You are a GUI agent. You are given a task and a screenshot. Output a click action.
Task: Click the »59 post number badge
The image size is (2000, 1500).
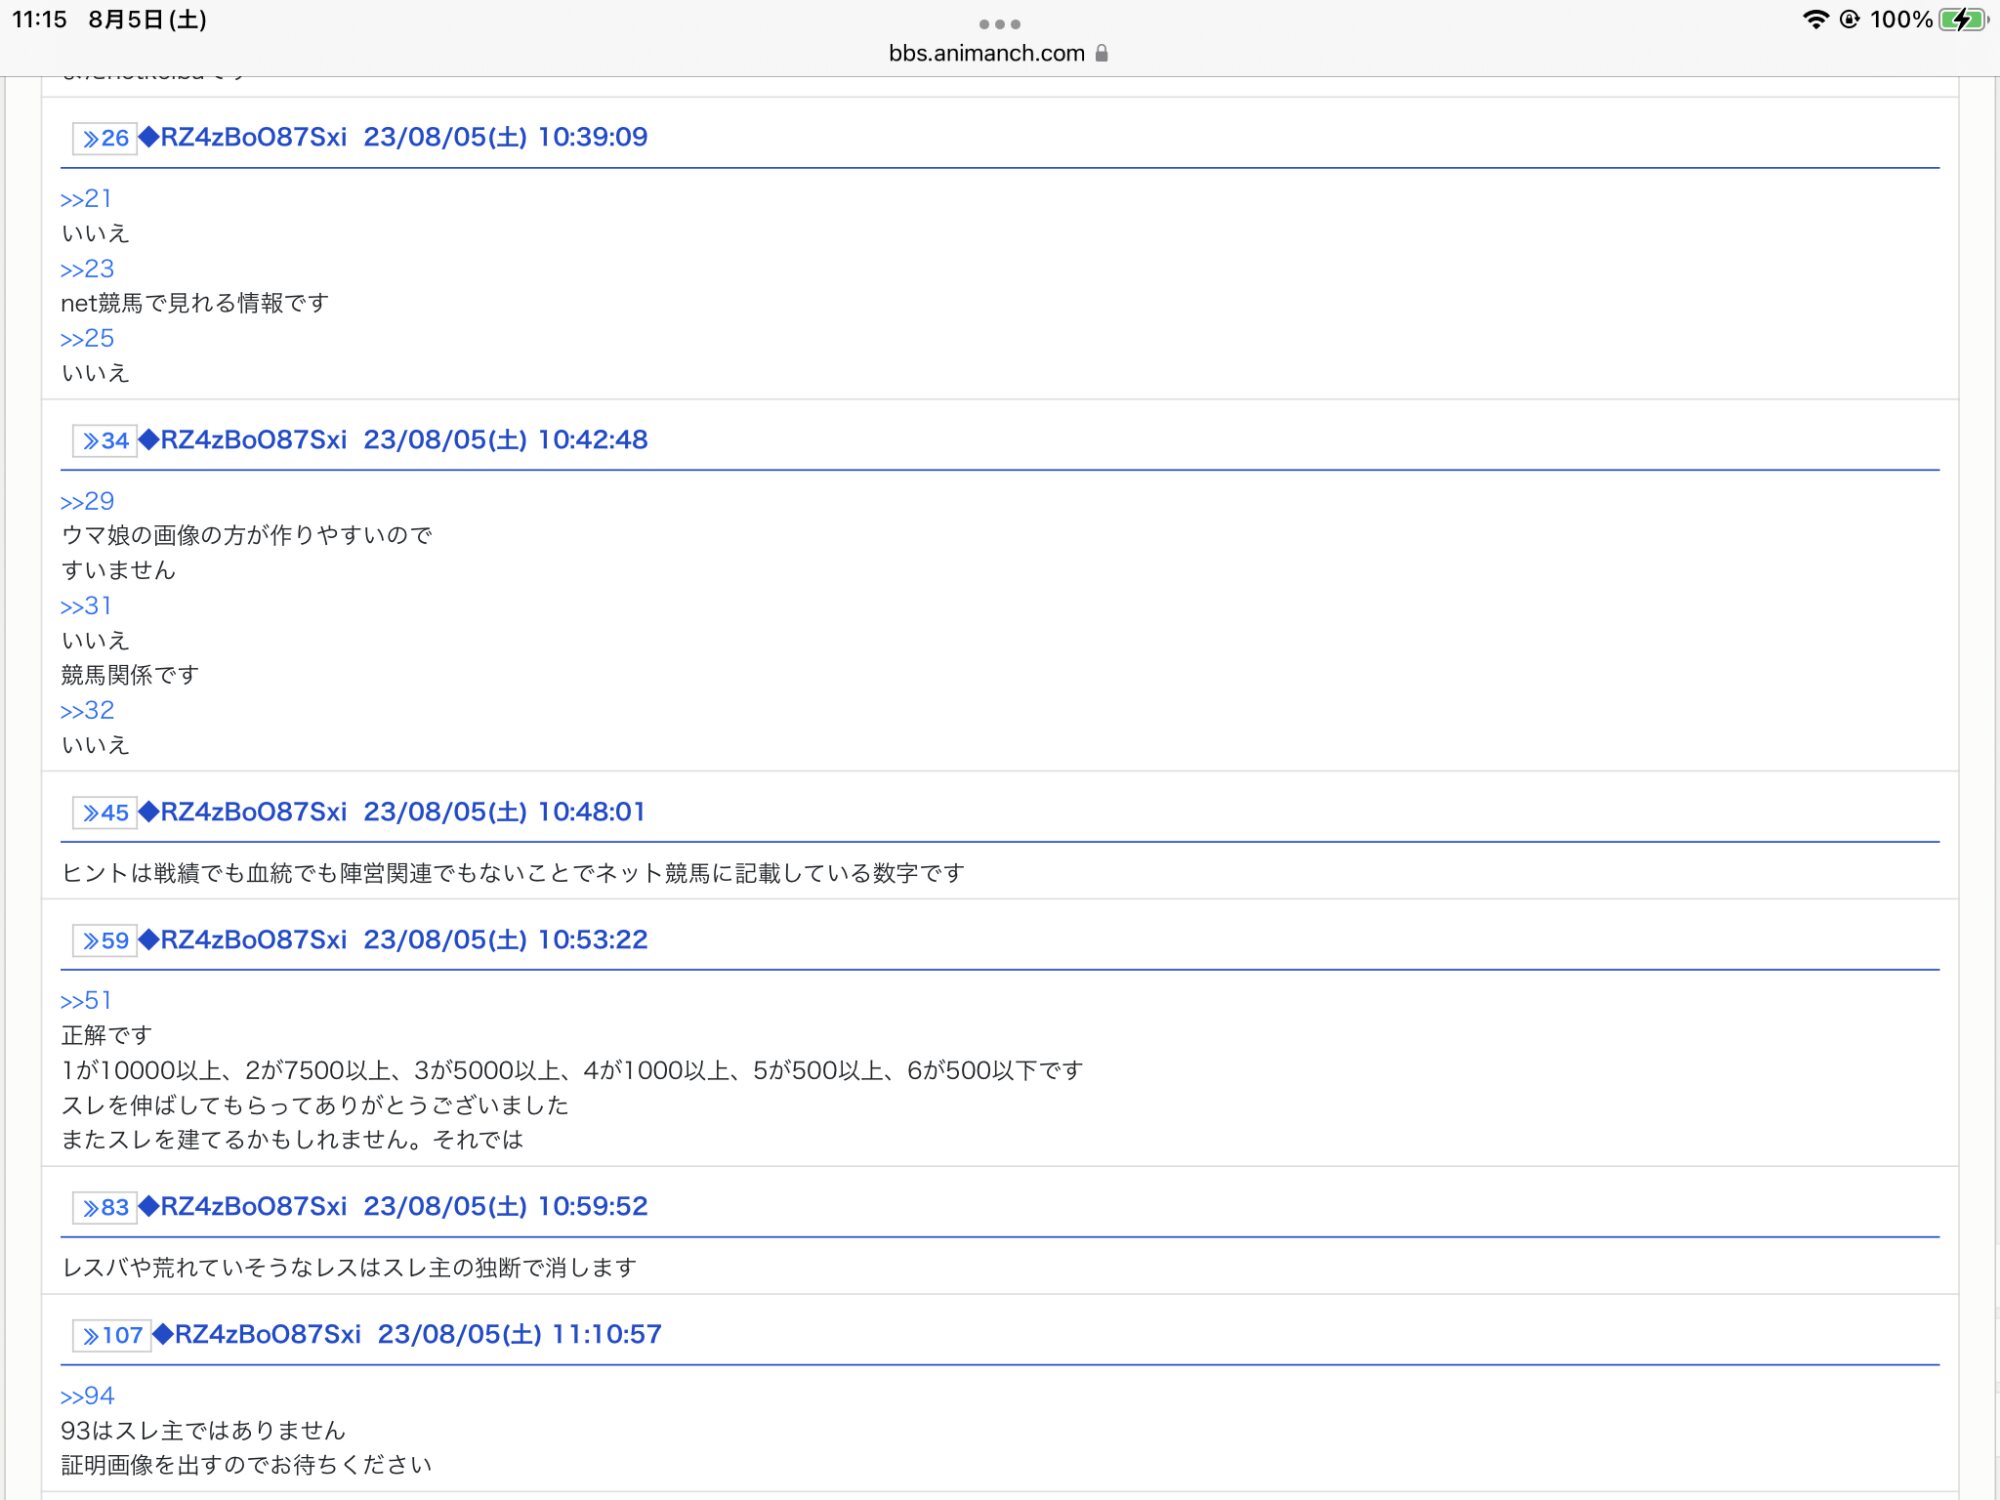[x=105, y=941]
